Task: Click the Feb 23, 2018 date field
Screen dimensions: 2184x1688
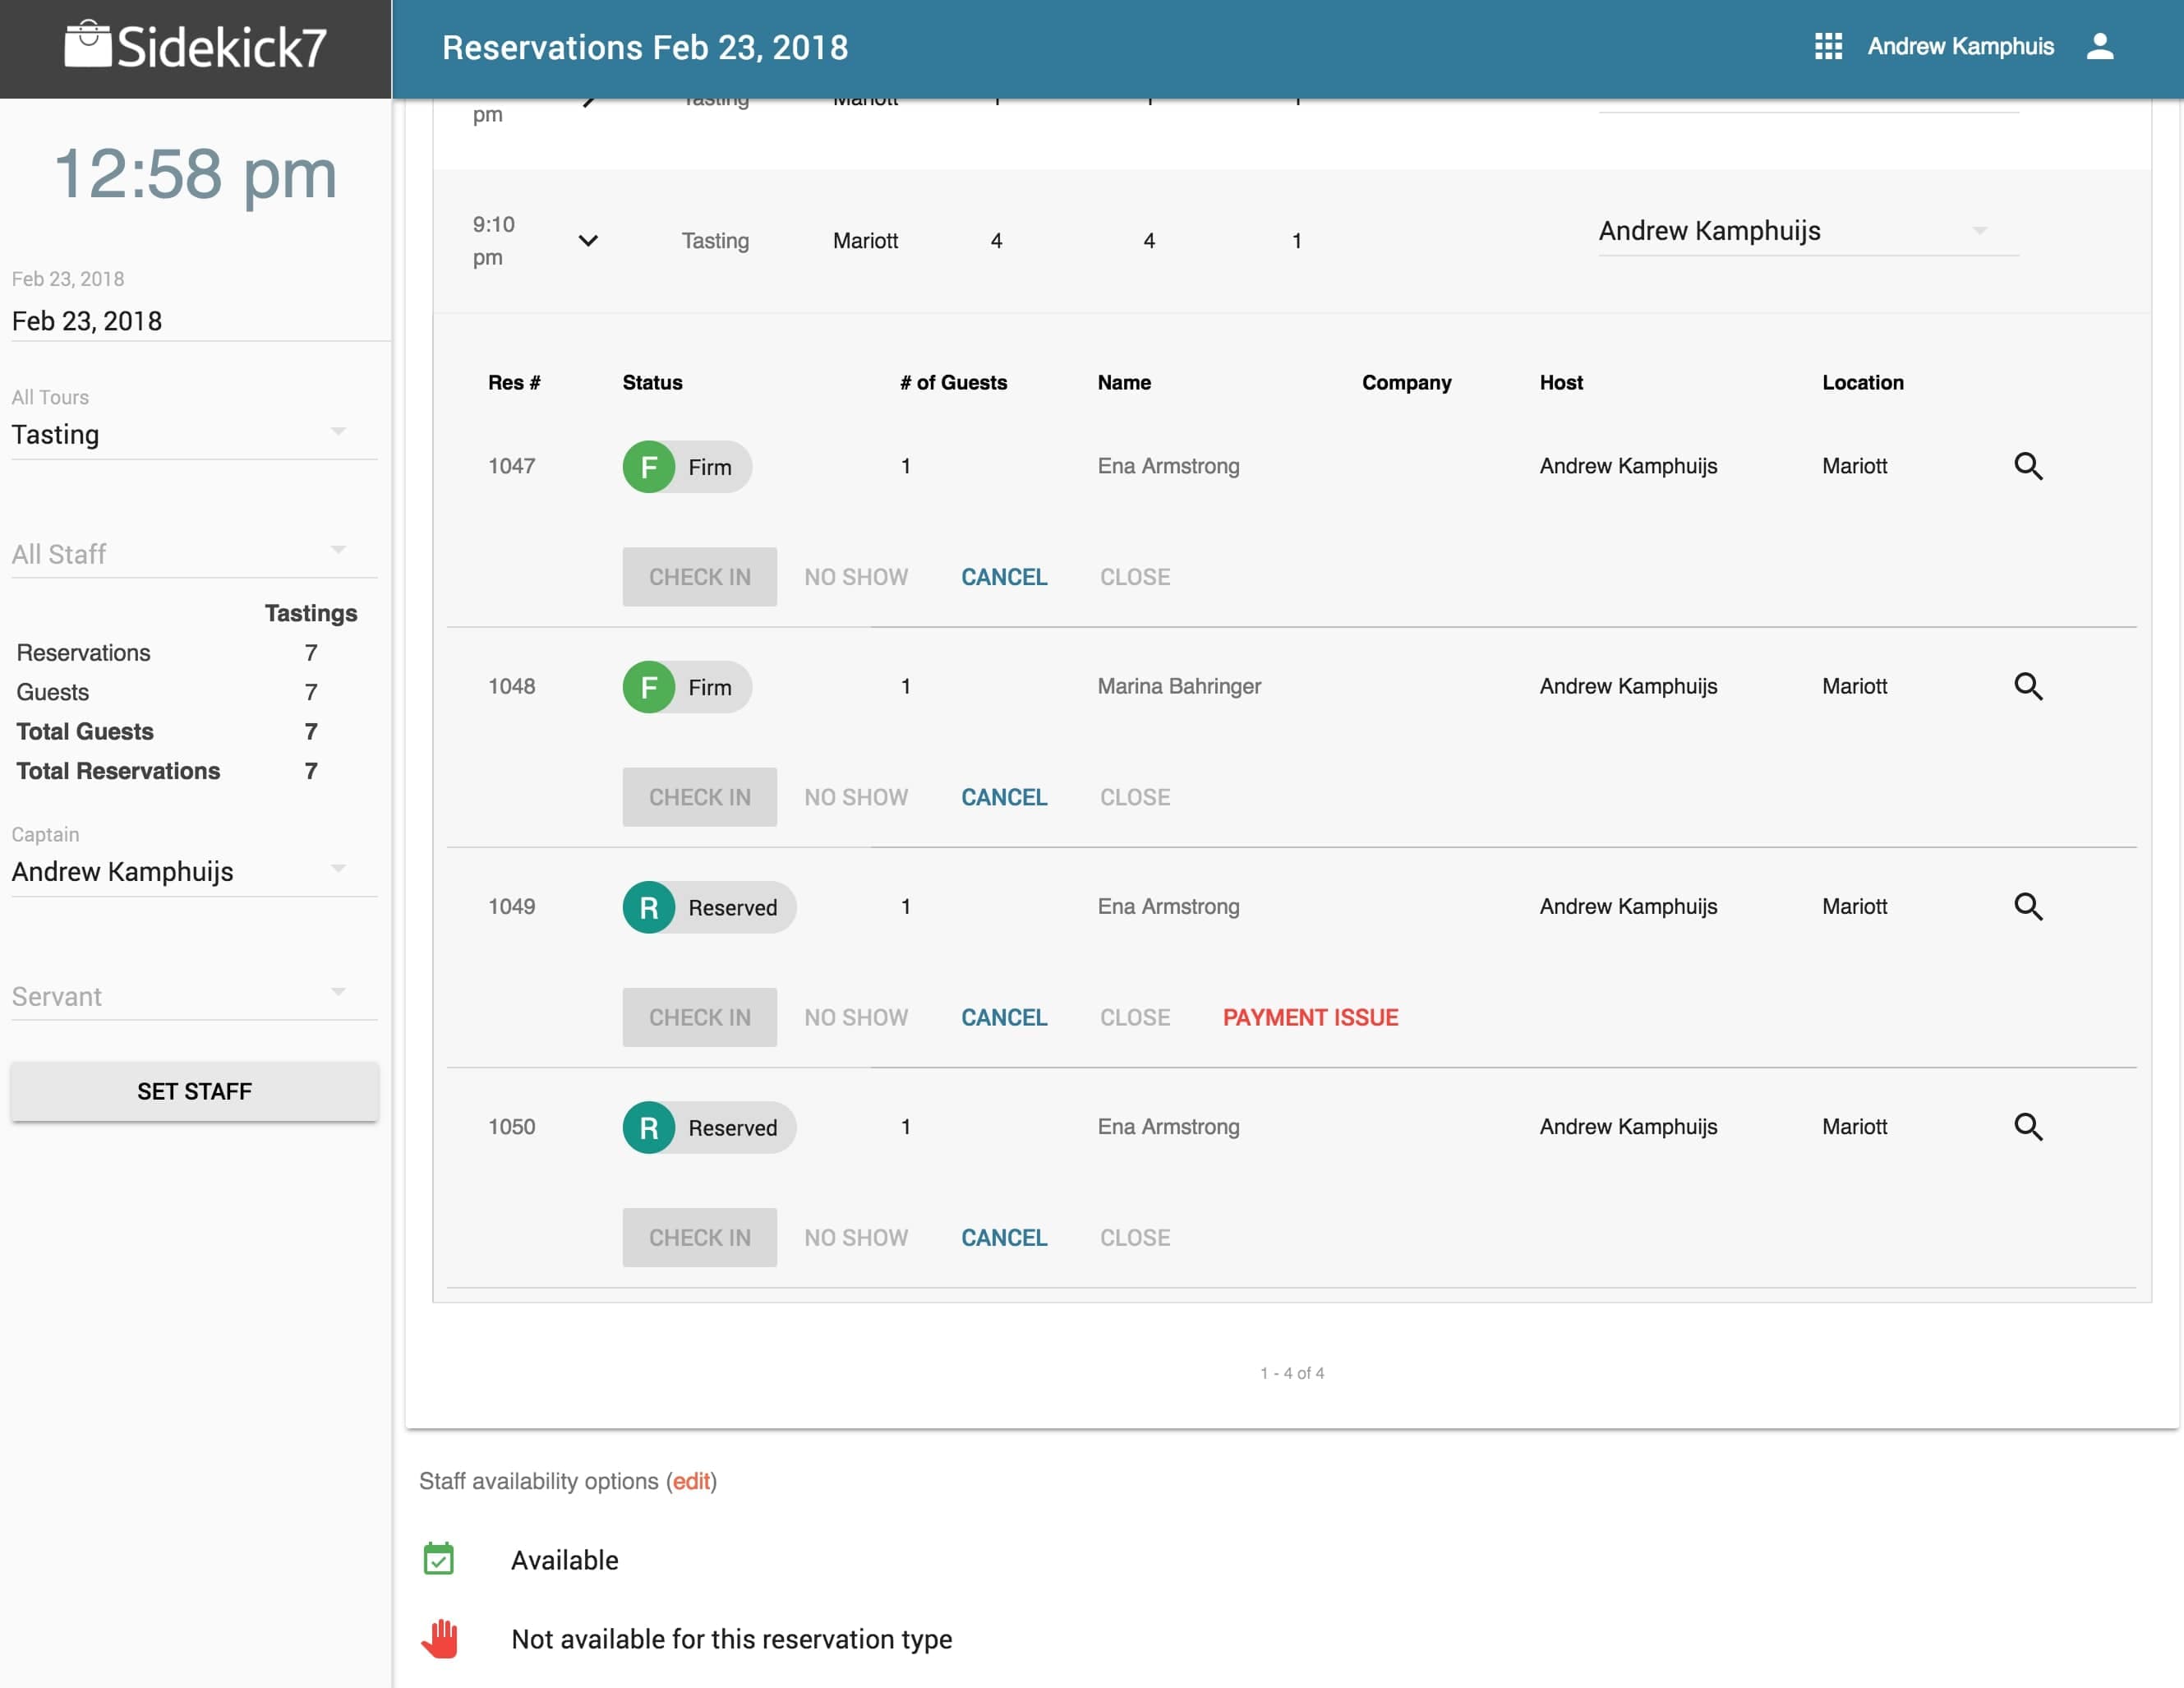Action: [x=87, y=321]
